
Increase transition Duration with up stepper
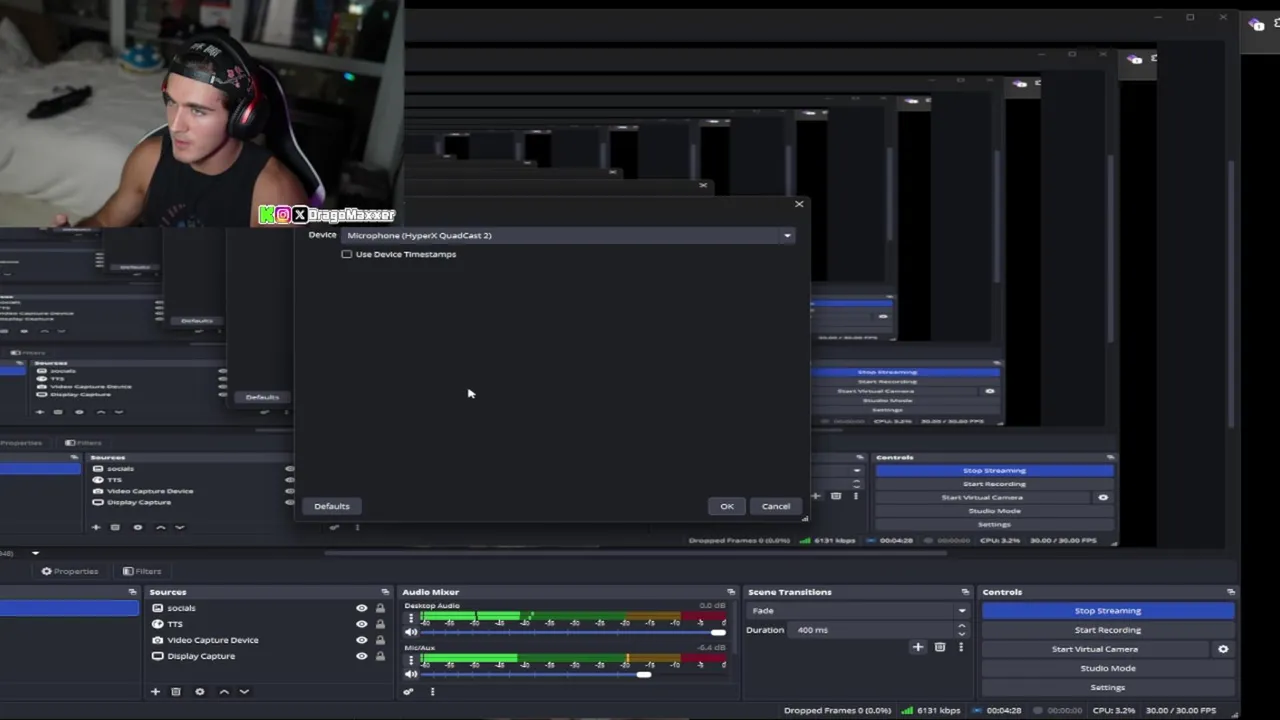961,626
